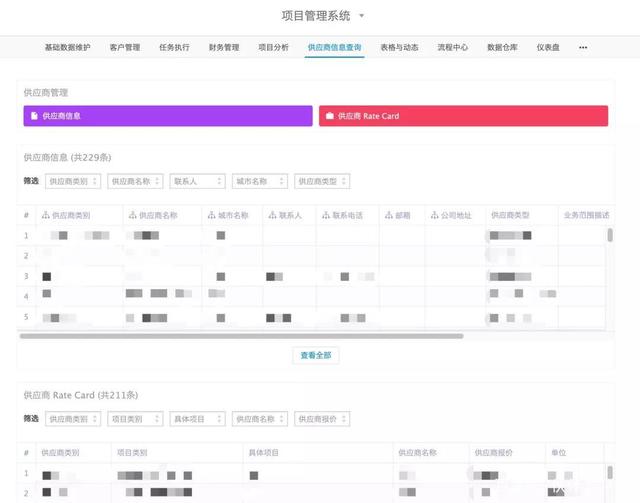Image resolution: width=640 pixels, height=503 pixels.
Task: Click the icon beside the 邮箱 column header
Action: [387, 215]
